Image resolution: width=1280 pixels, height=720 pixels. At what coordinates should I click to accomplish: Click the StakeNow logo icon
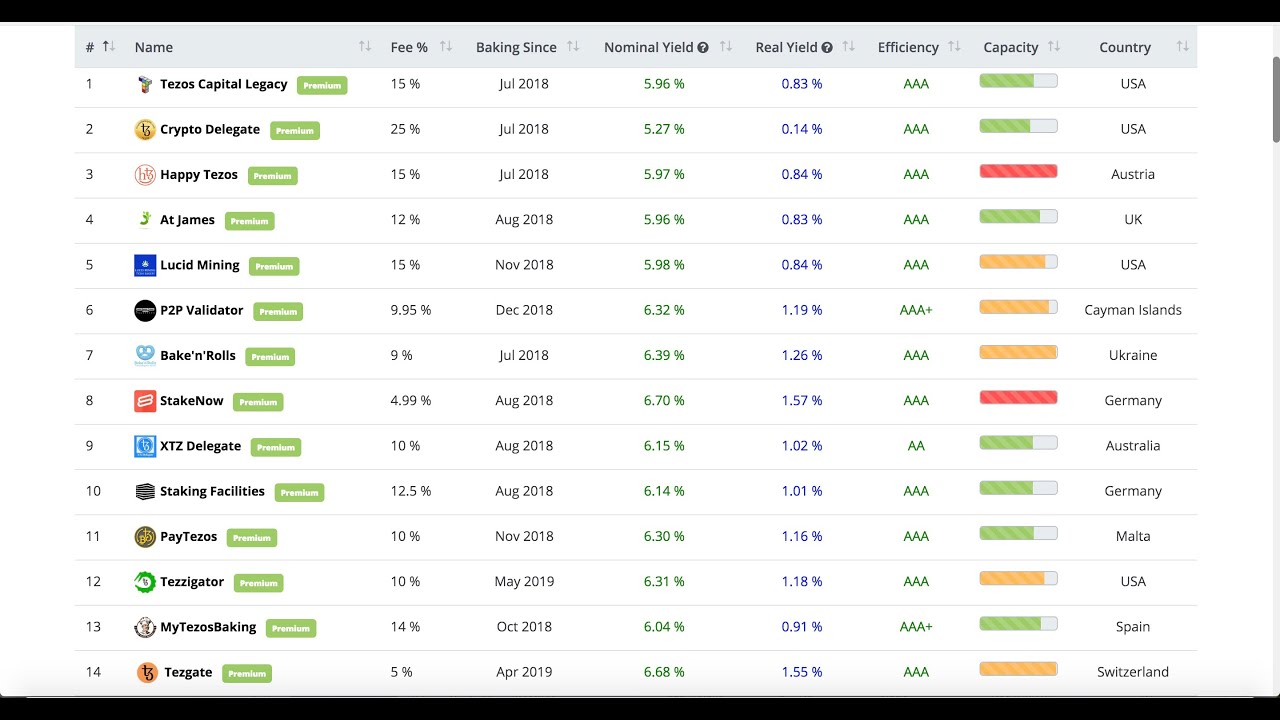pyautogui.click(x=145, y=401)
